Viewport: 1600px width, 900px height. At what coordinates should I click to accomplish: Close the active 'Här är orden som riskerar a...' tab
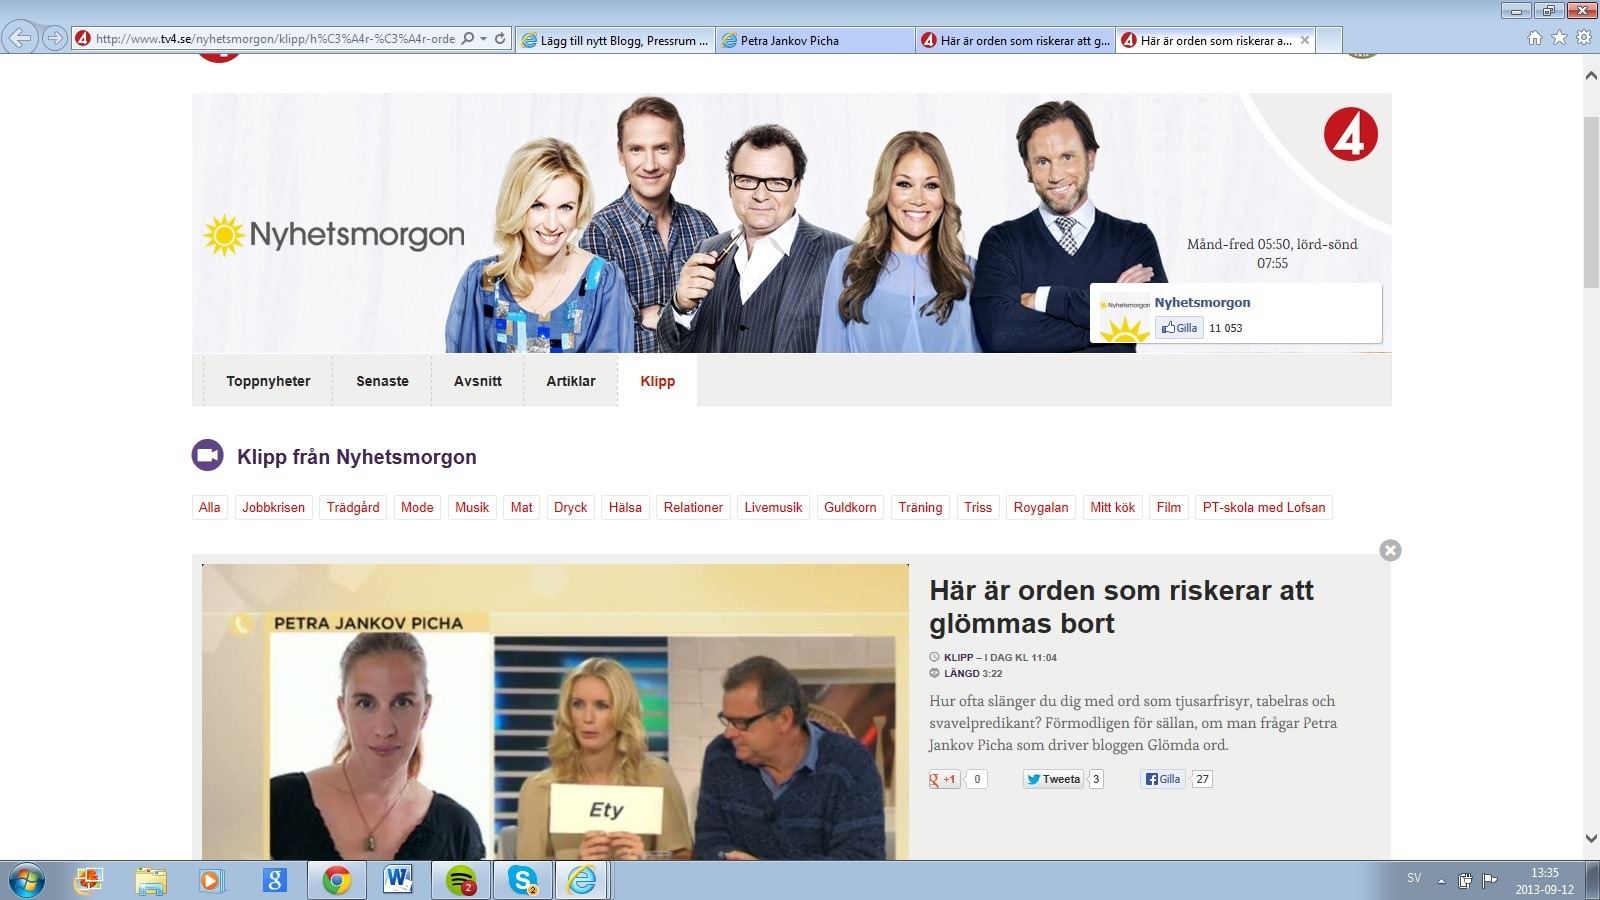1304,40
